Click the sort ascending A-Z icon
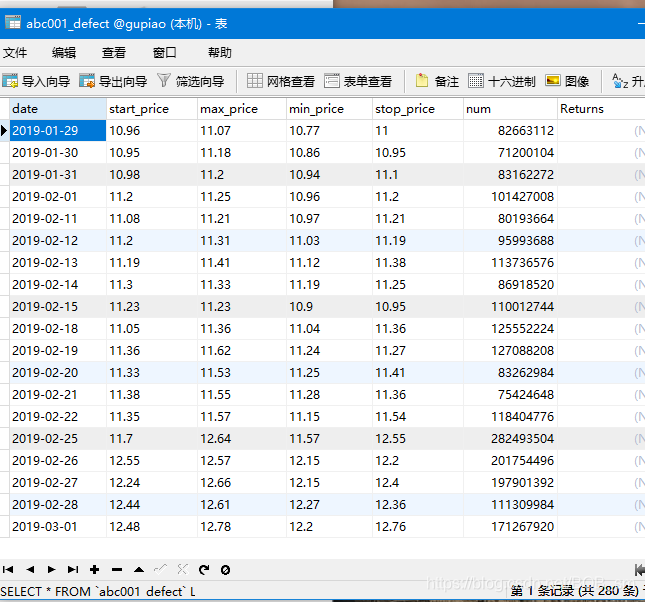 click(x=619, y=81)
